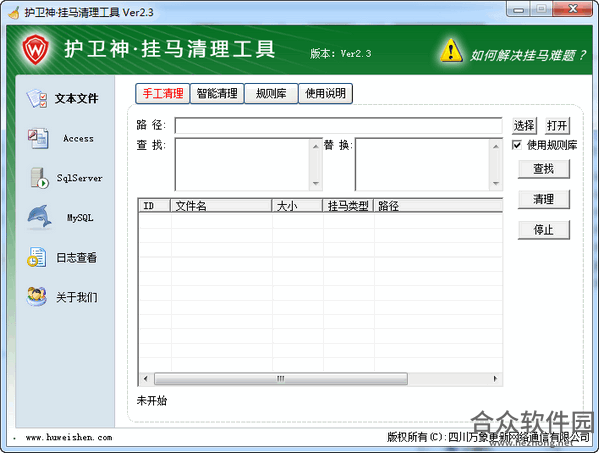The height and width of the screenshot is (453, 599).
Task: Click the 打开 button
Action: tap(557, 126)
